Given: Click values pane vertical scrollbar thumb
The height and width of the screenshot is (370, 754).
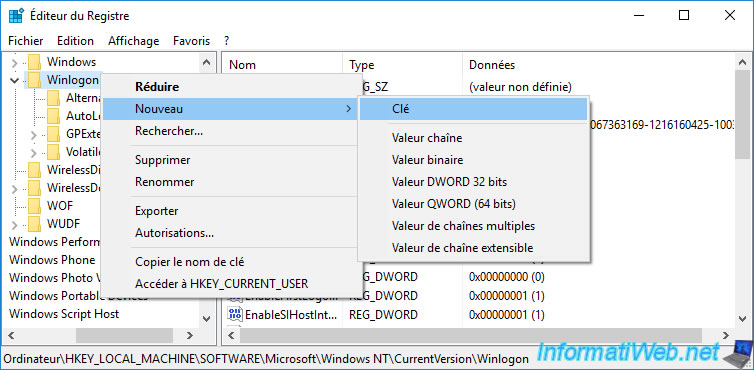Looking at the screenshot, I should tap(743, 115).
